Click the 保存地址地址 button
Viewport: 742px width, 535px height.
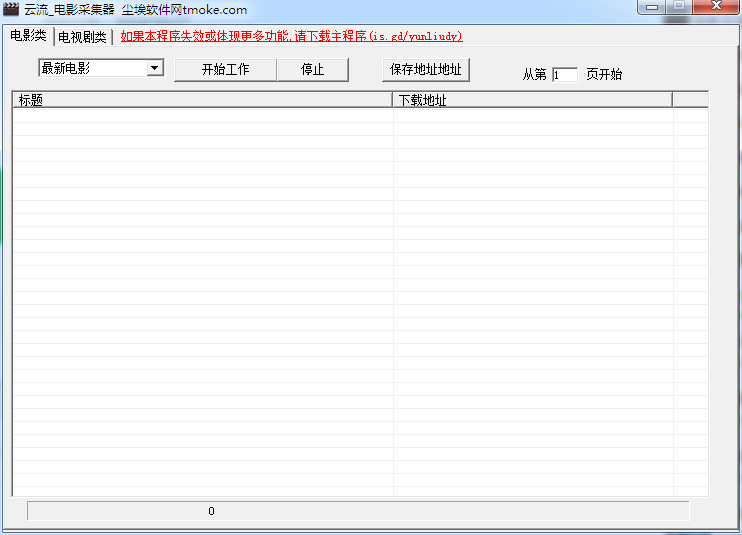[x=425, y=70]
